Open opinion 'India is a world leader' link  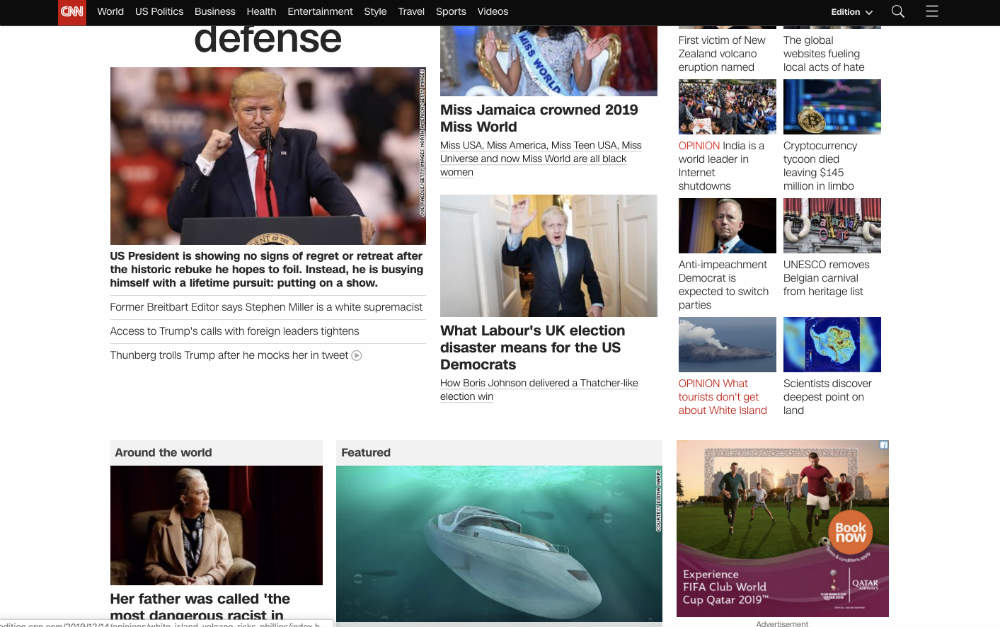tap(723, 166)
